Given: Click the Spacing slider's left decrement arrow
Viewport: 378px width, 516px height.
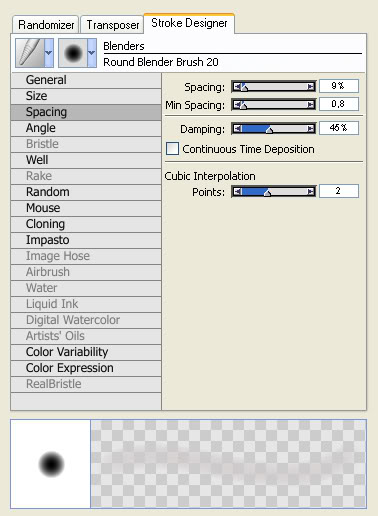Looking at the screenshot, I should click(x=237, y=87).
